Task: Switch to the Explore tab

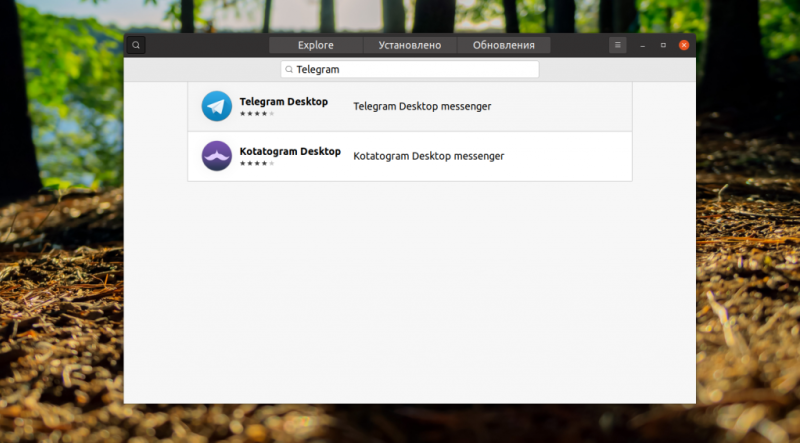Action: tap(316, 45)
